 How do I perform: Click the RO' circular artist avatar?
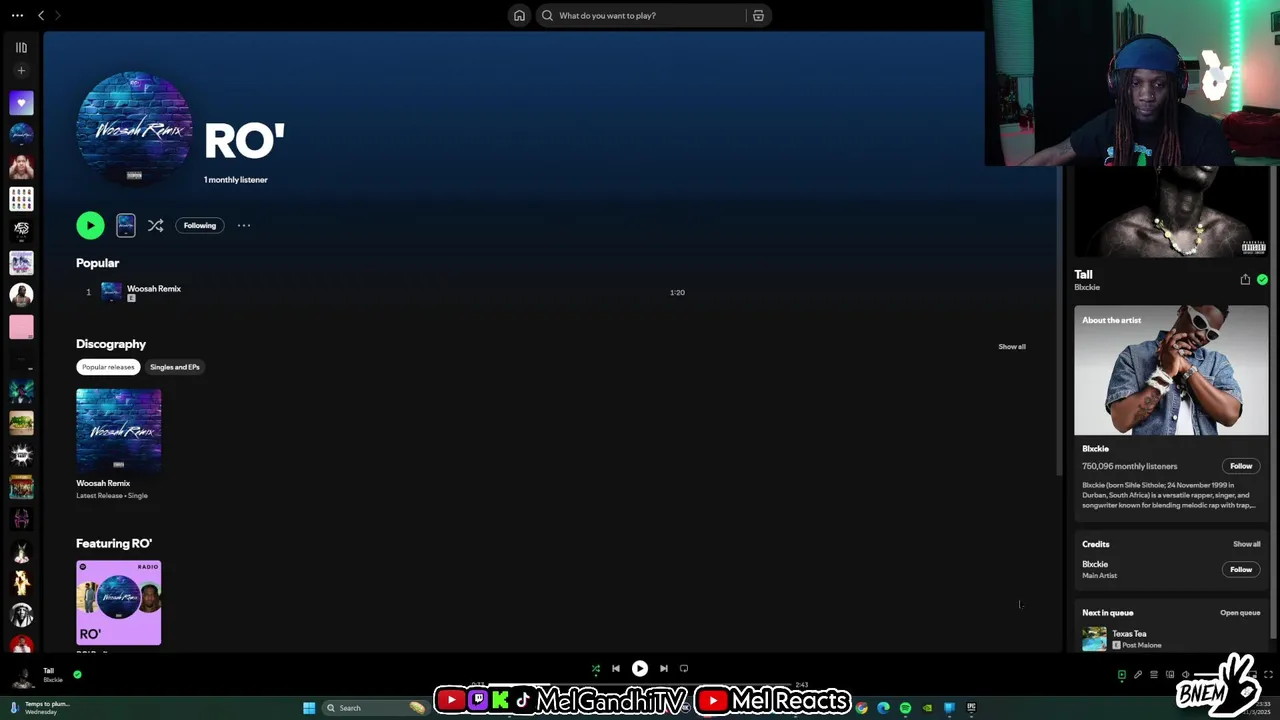tap(134, 129)
